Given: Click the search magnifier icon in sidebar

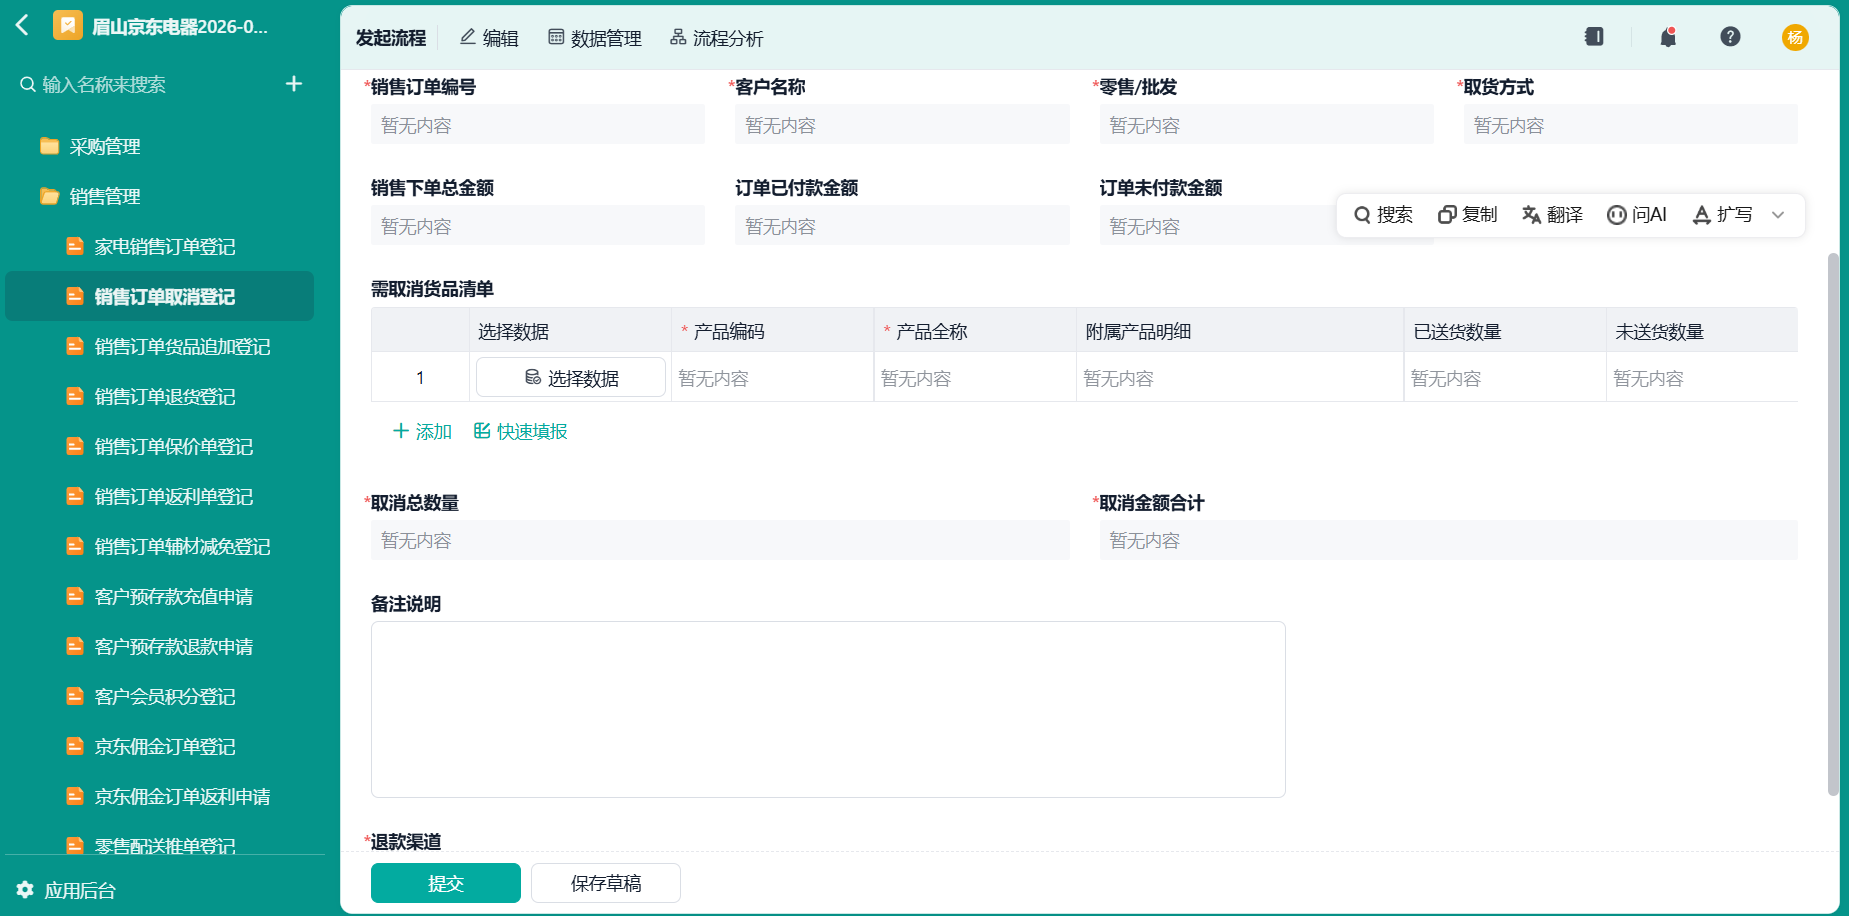Looking at the screenshot, I should [28, 85].
